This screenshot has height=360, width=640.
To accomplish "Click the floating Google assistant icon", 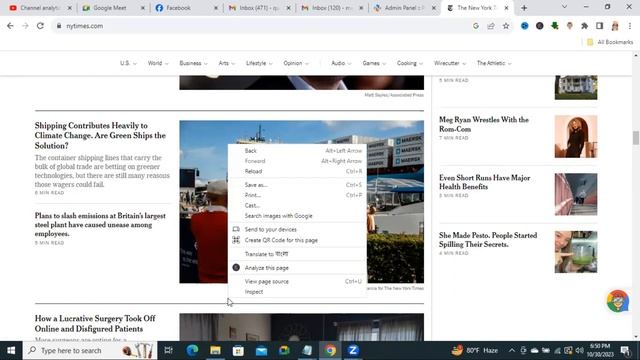I will [617, 301].
